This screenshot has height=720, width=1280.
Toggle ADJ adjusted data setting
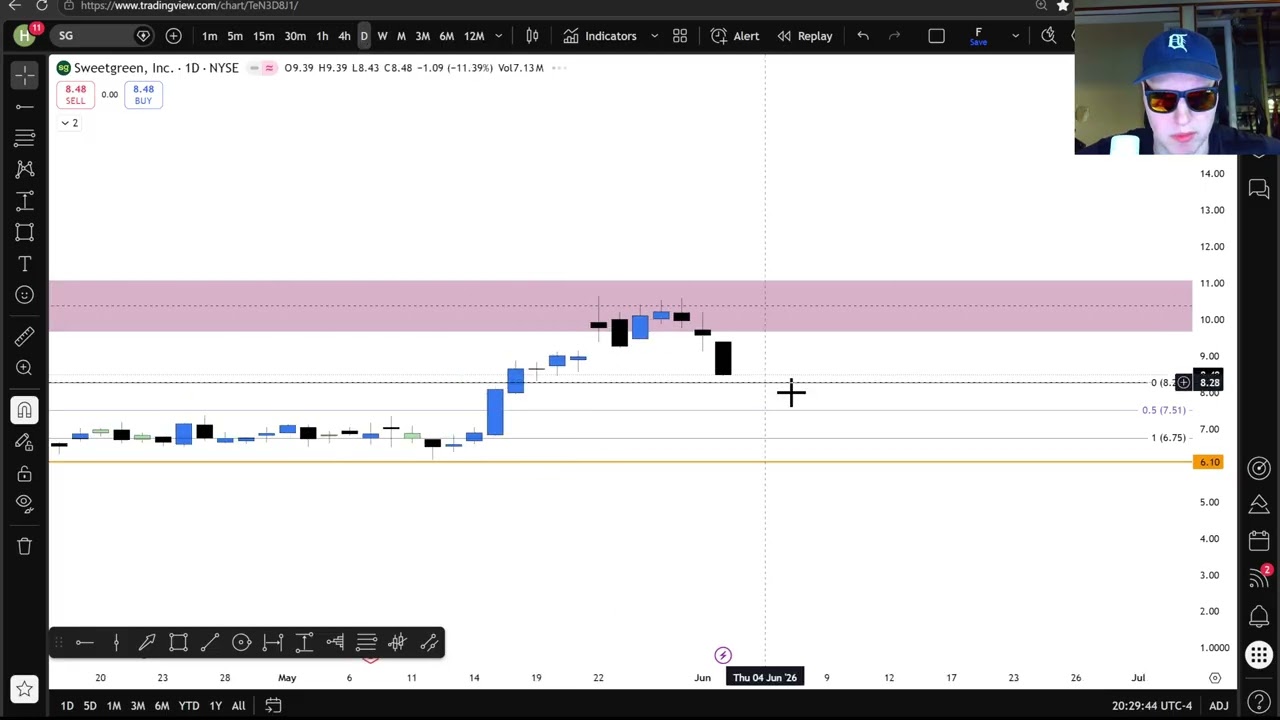pos(1218,706)
